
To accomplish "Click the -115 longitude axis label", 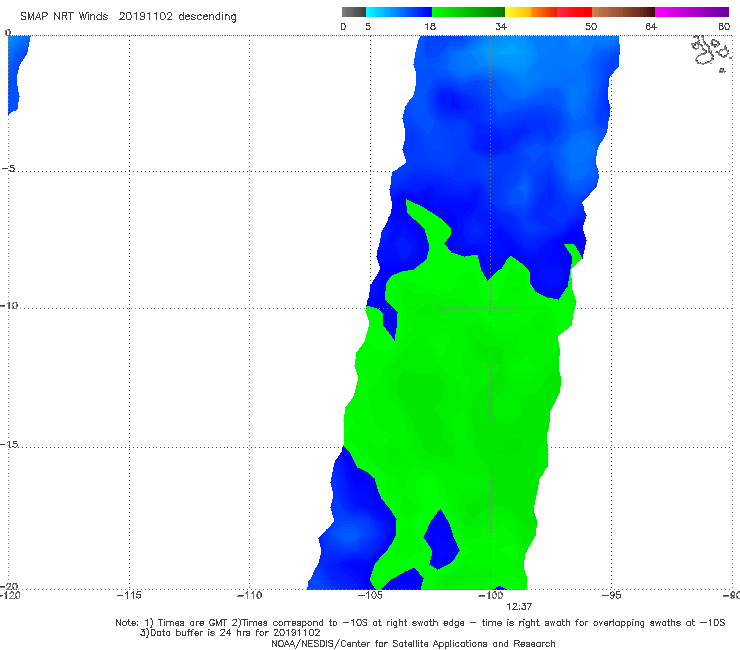I will pyautogui.click(x=129, y=595).
